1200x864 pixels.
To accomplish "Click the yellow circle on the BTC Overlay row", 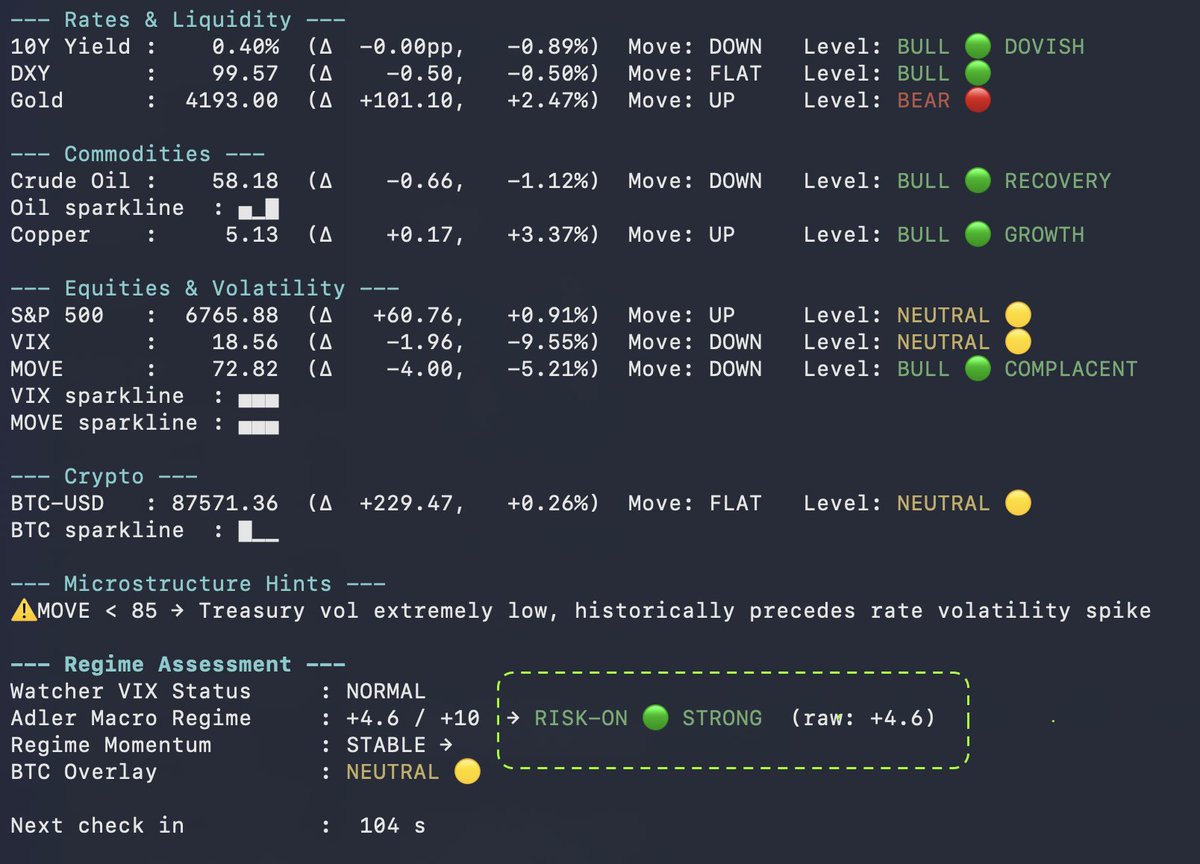I will tap(467, 772).
